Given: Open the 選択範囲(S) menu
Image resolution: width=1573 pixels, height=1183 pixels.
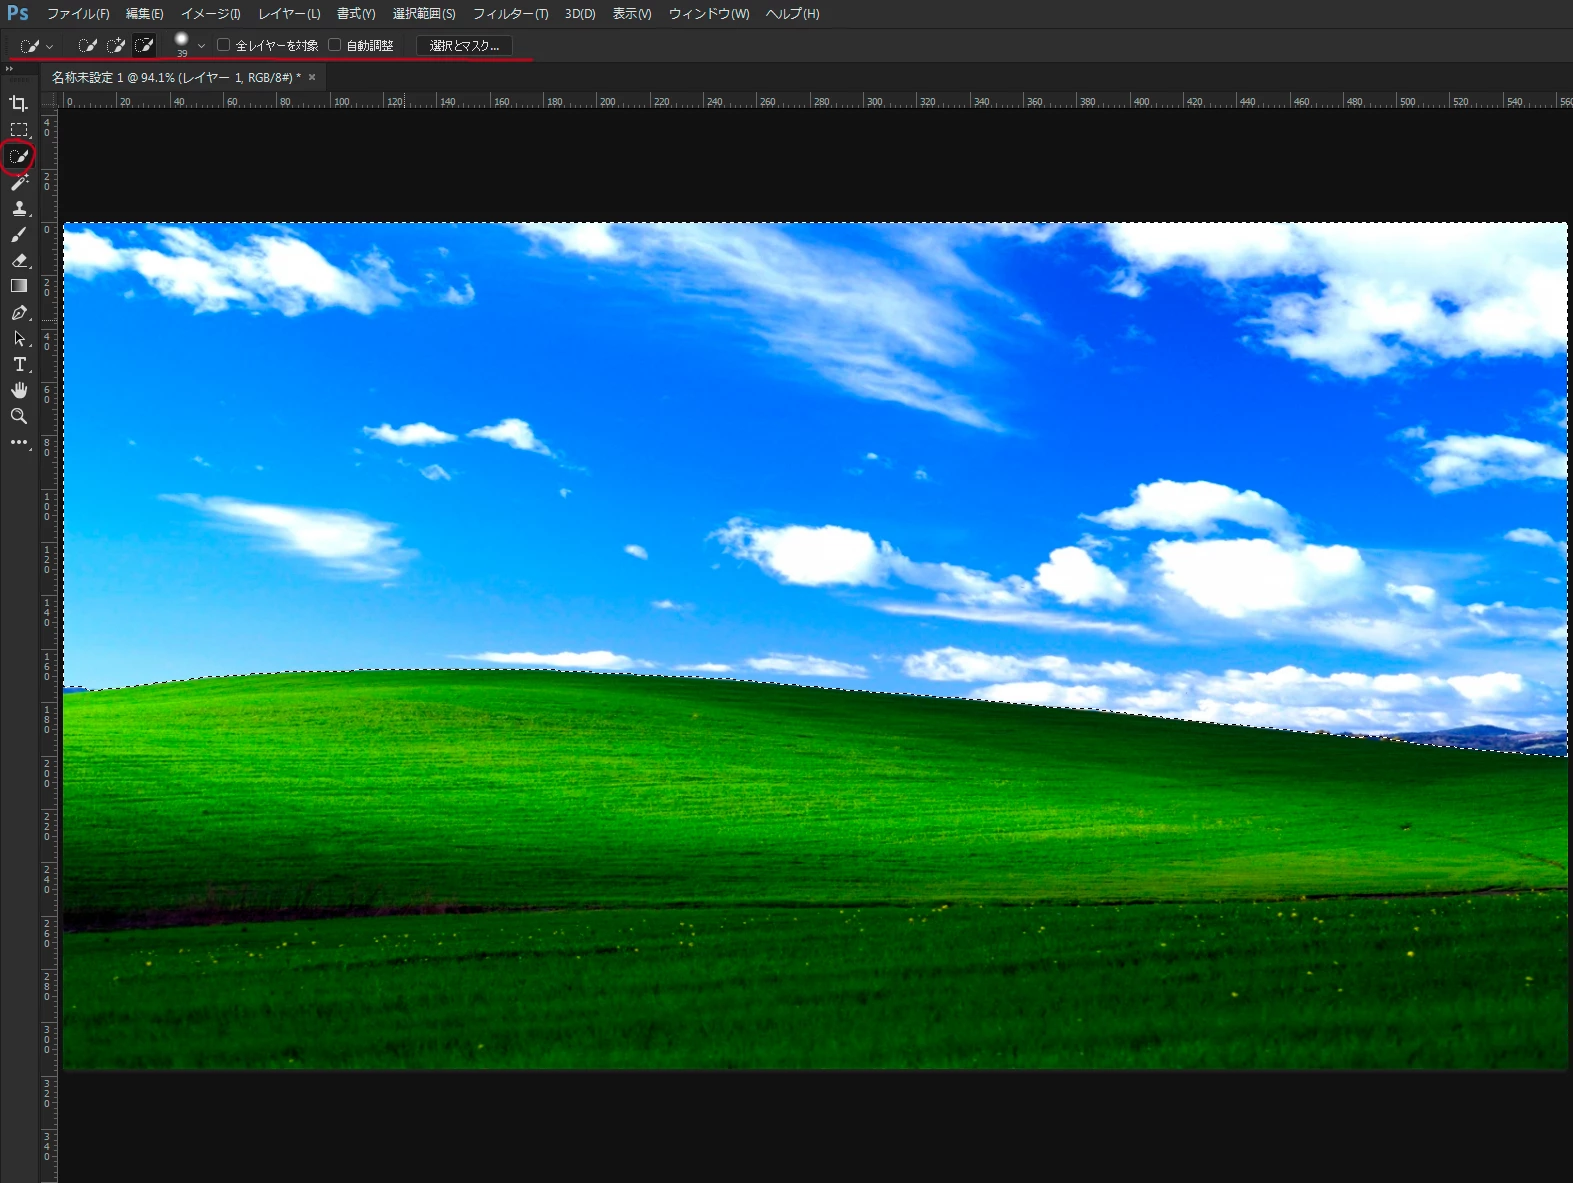Looking at the screenshot, I should 424,14.
